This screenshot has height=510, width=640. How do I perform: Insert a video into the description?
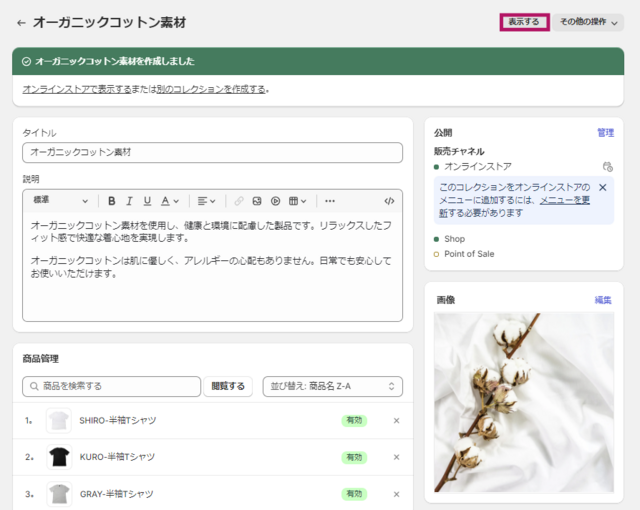pos(276,201)
